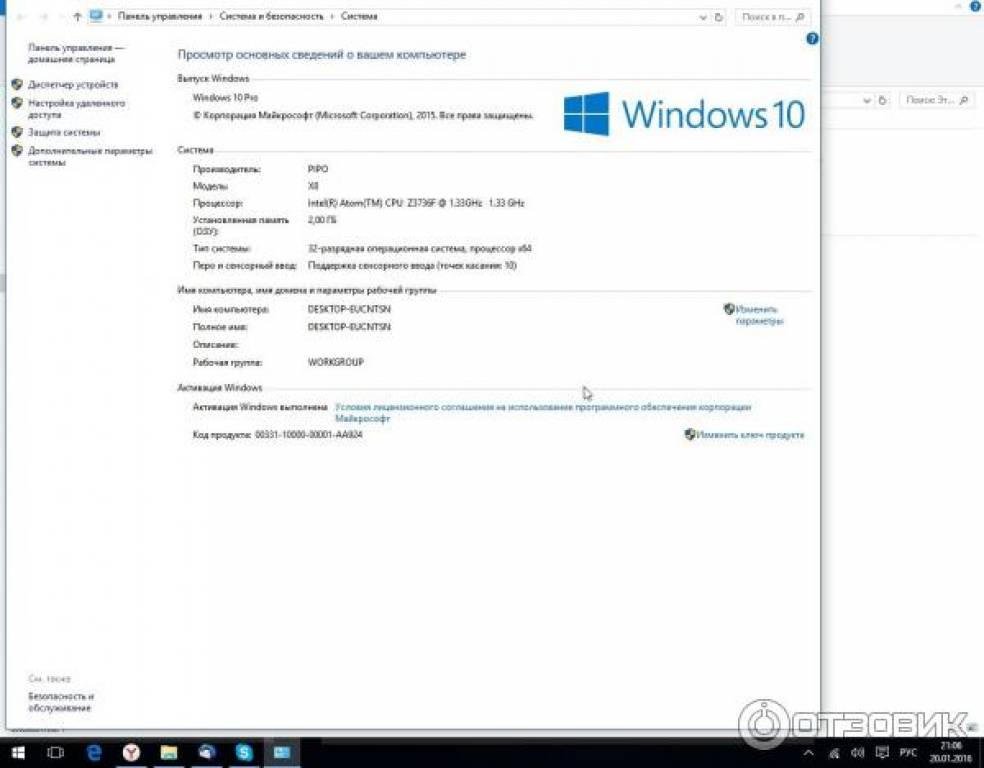Open Защита системы link
This screenshot has width=984, height=768.
tap(64, 132)
